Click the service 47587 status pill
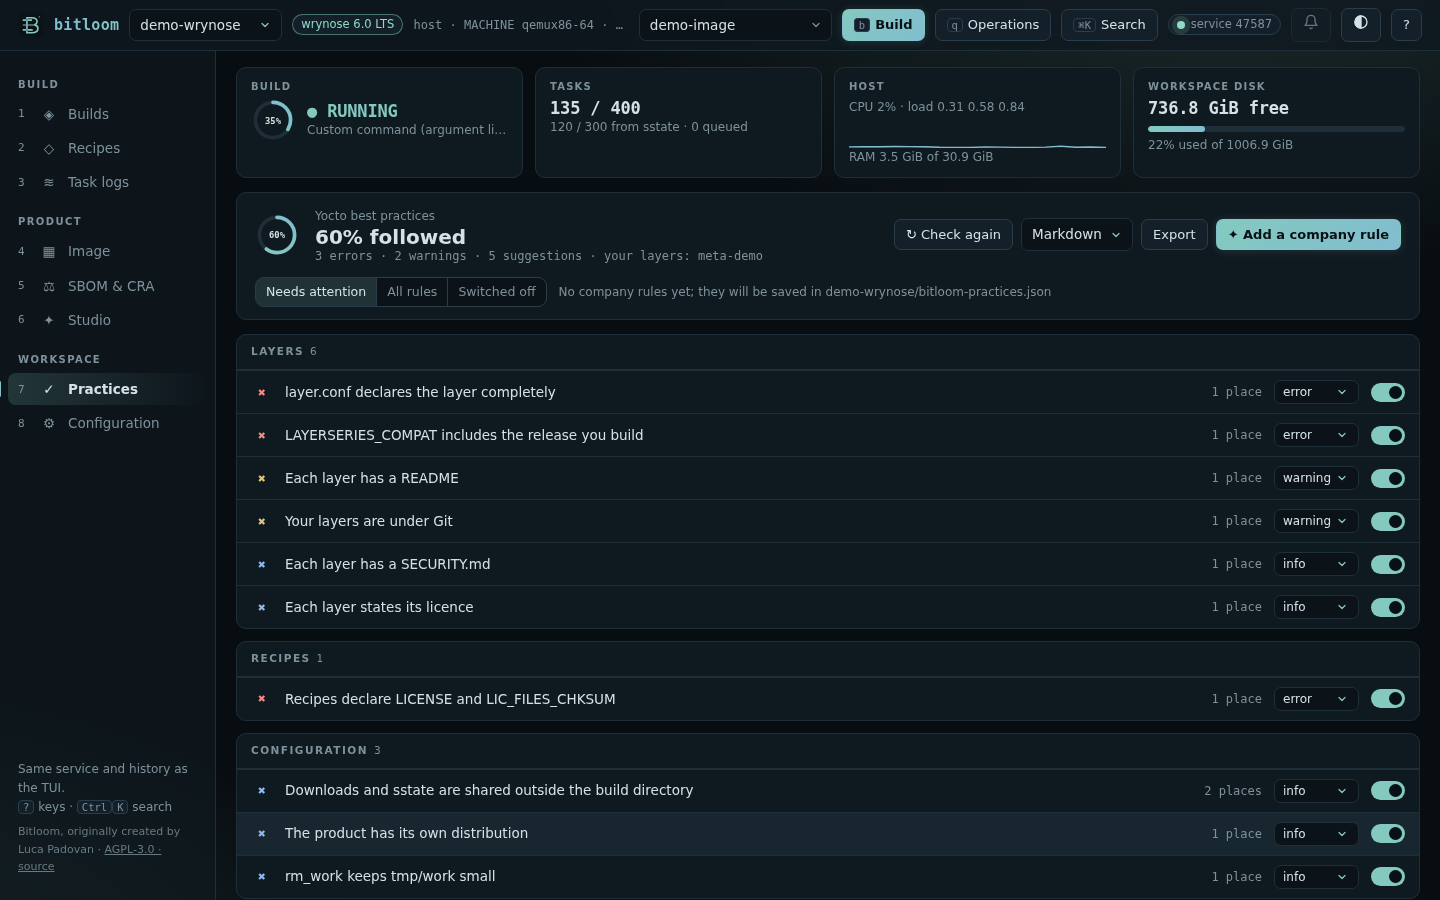This screenshot has width=1440, height=900. click(x=1224, y=24)
